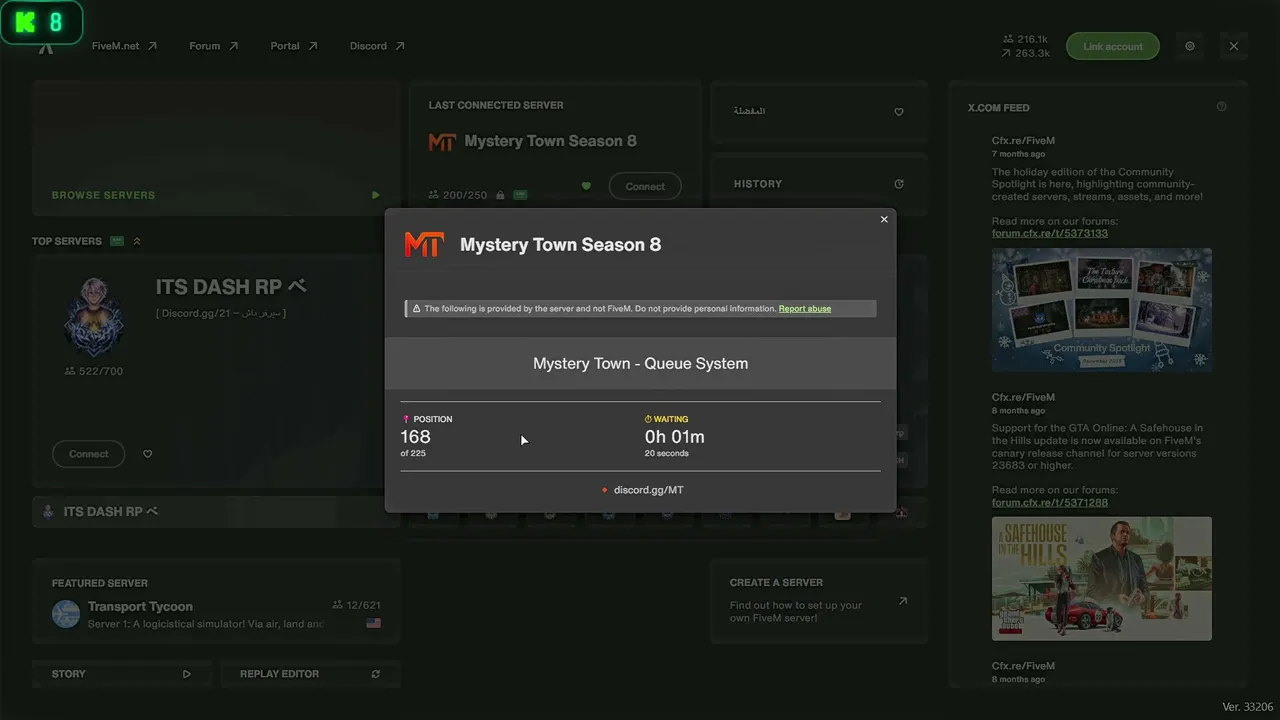Image resolution: width=1280 pixels, height=720 pixels.
Task: Click the Ver. 33206 version text
Action: coord(1248,707)
